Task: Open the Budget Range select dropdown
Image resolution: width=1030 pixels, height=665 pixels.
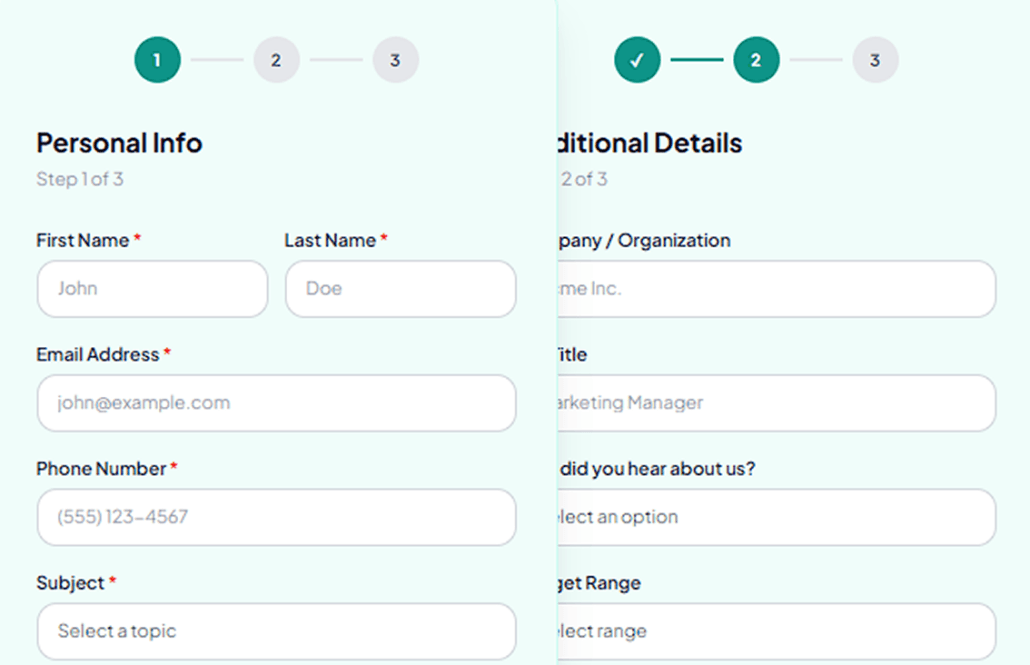Action: tap(776, 631)
